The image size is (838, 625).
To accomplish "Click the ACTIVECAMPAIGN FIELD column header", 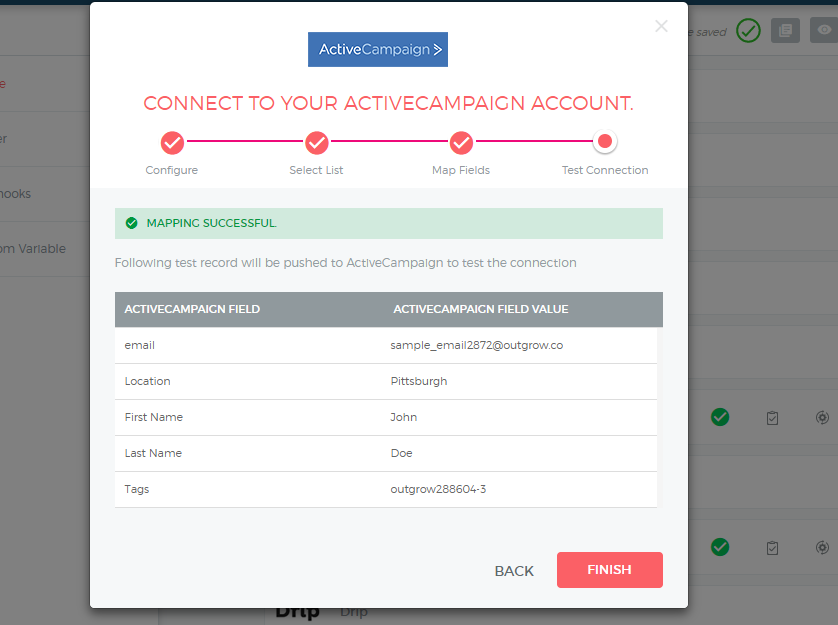I will (192, 309).
